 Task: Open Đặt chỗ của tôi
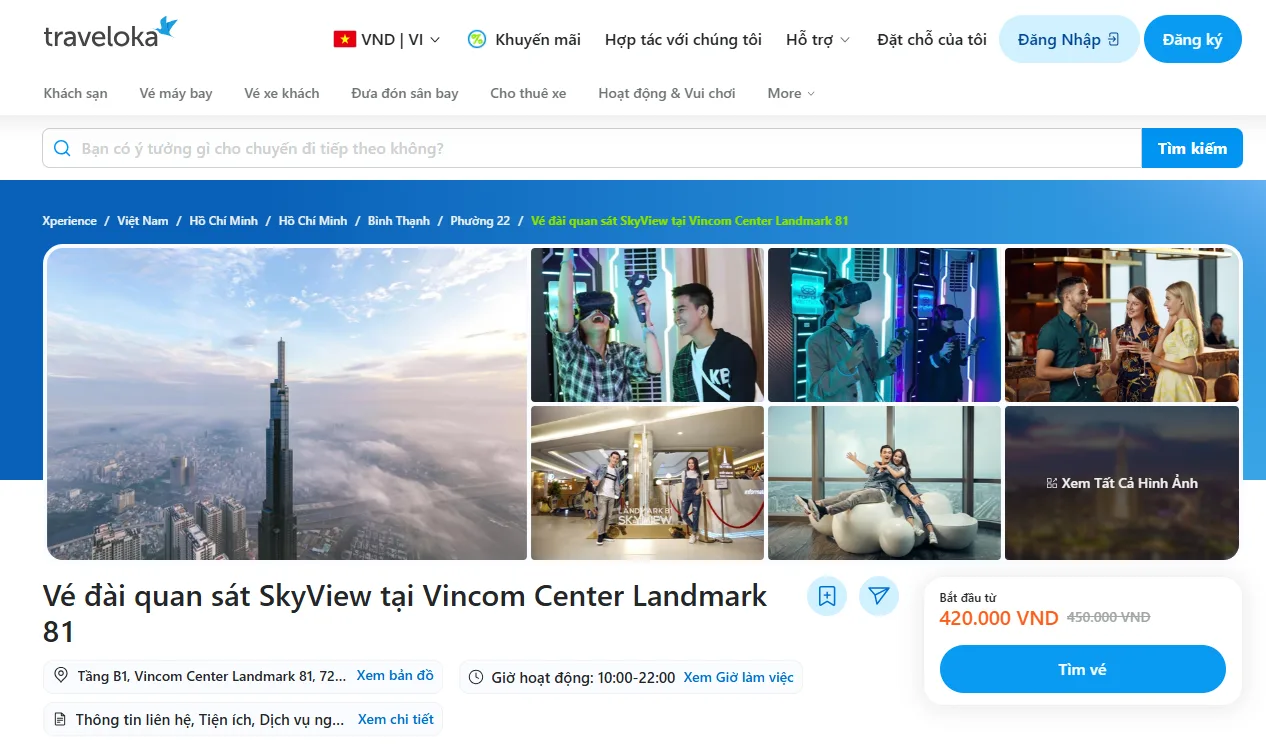tap(932, 40)
